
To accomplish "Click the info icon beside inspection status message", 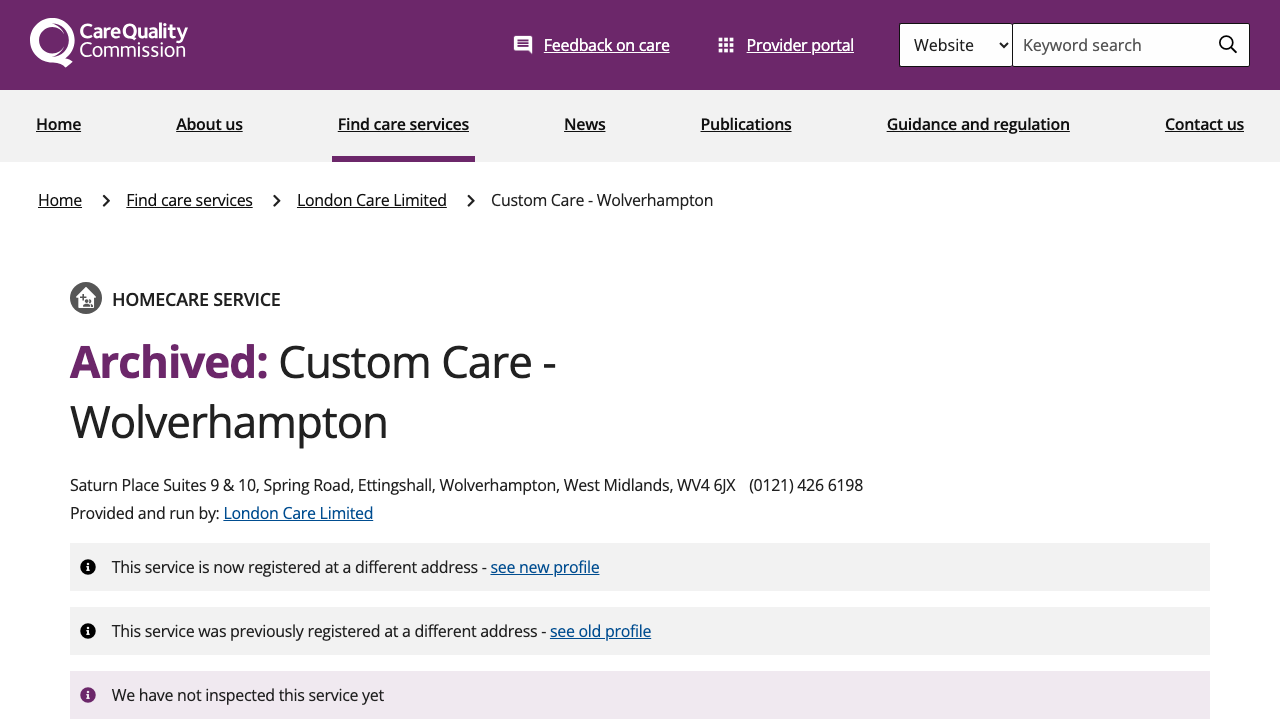I will tap(88, 694).
